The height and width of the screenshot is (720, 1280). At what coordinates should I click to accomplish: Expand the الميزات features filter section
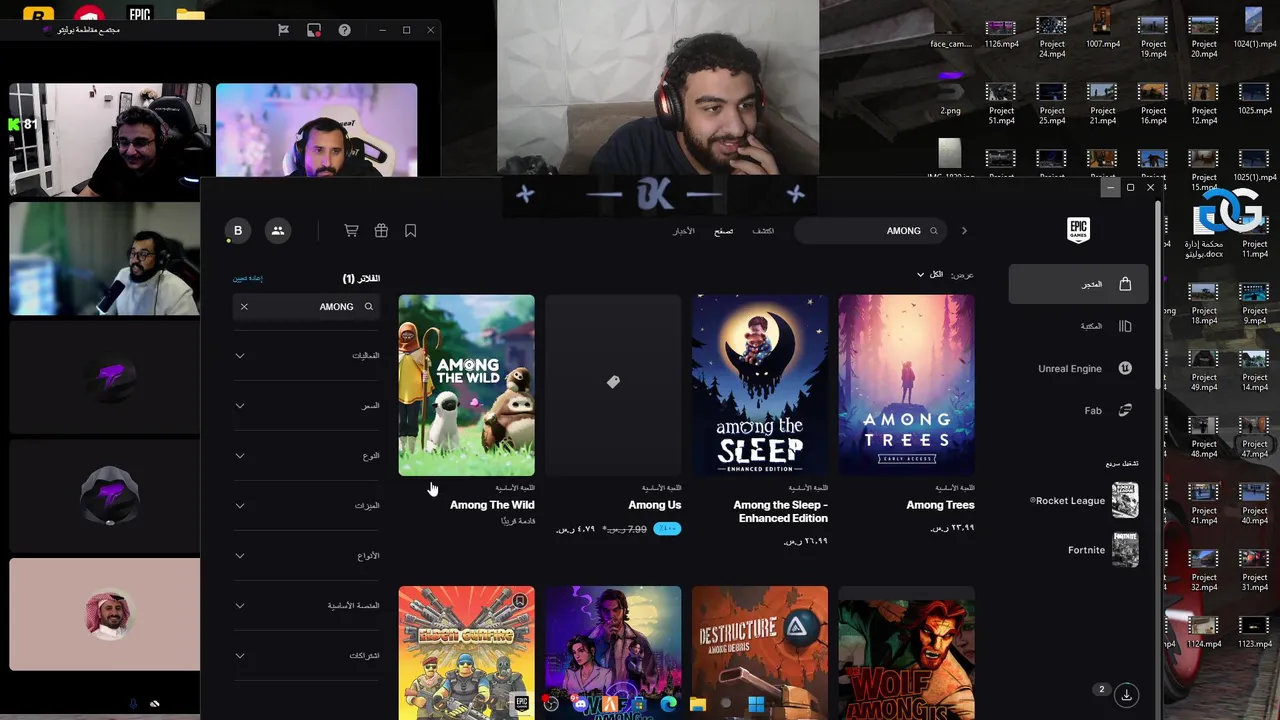coord(307,506)
